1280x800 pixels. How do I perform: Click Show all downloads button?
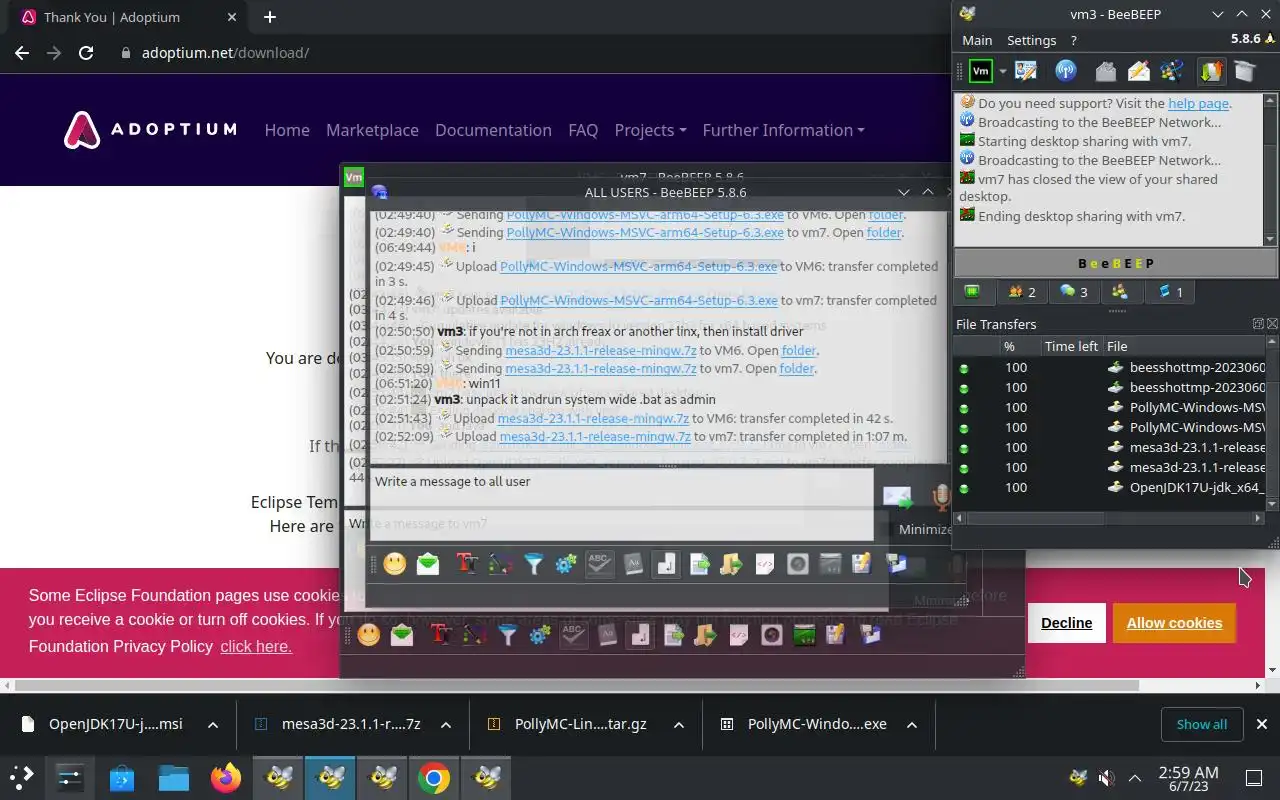(1201, 724)
